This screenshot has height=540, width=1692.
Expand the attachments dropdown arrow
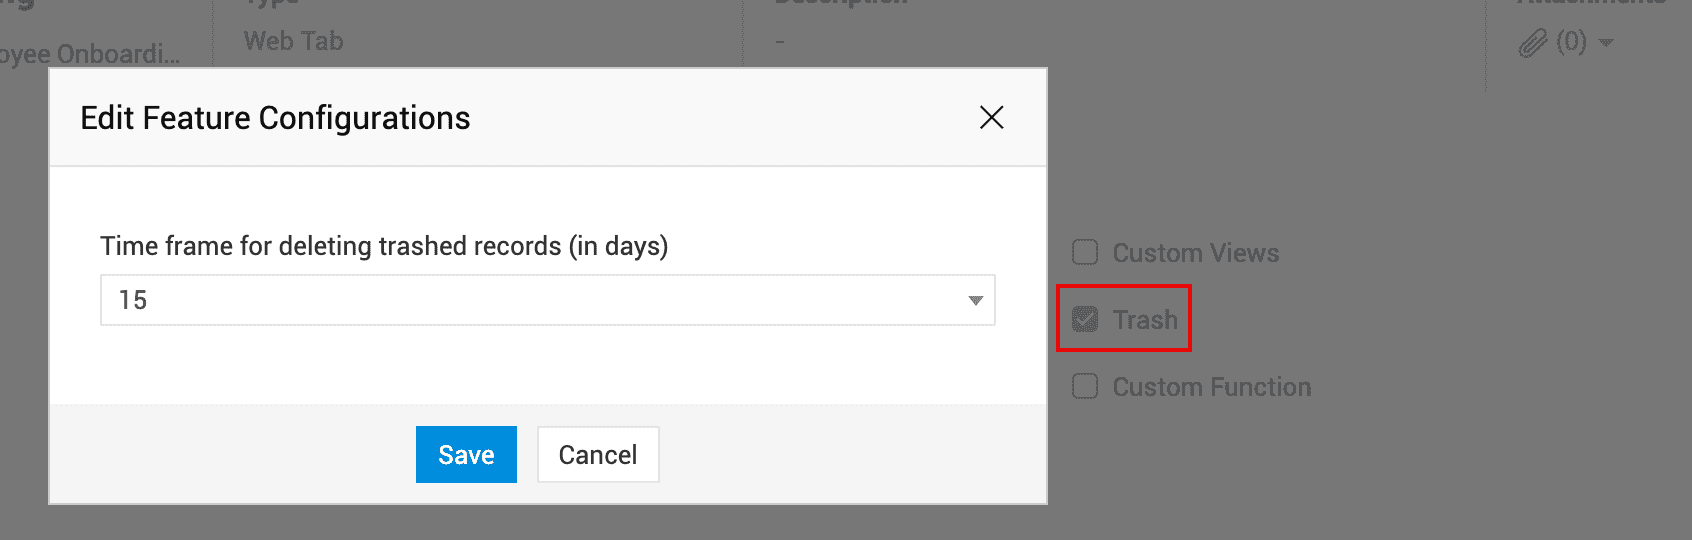1606,43
